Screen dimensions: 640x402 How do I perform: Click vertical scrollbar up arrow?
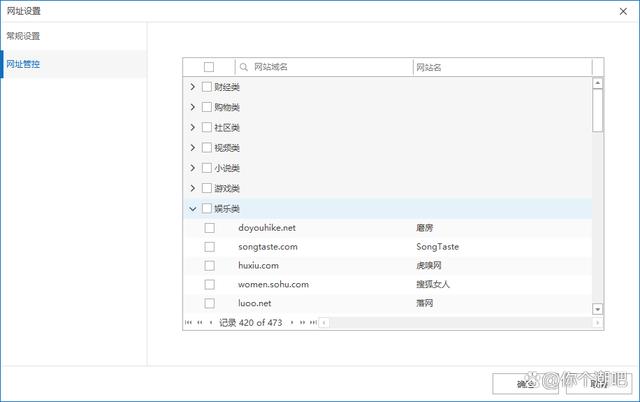598,83
